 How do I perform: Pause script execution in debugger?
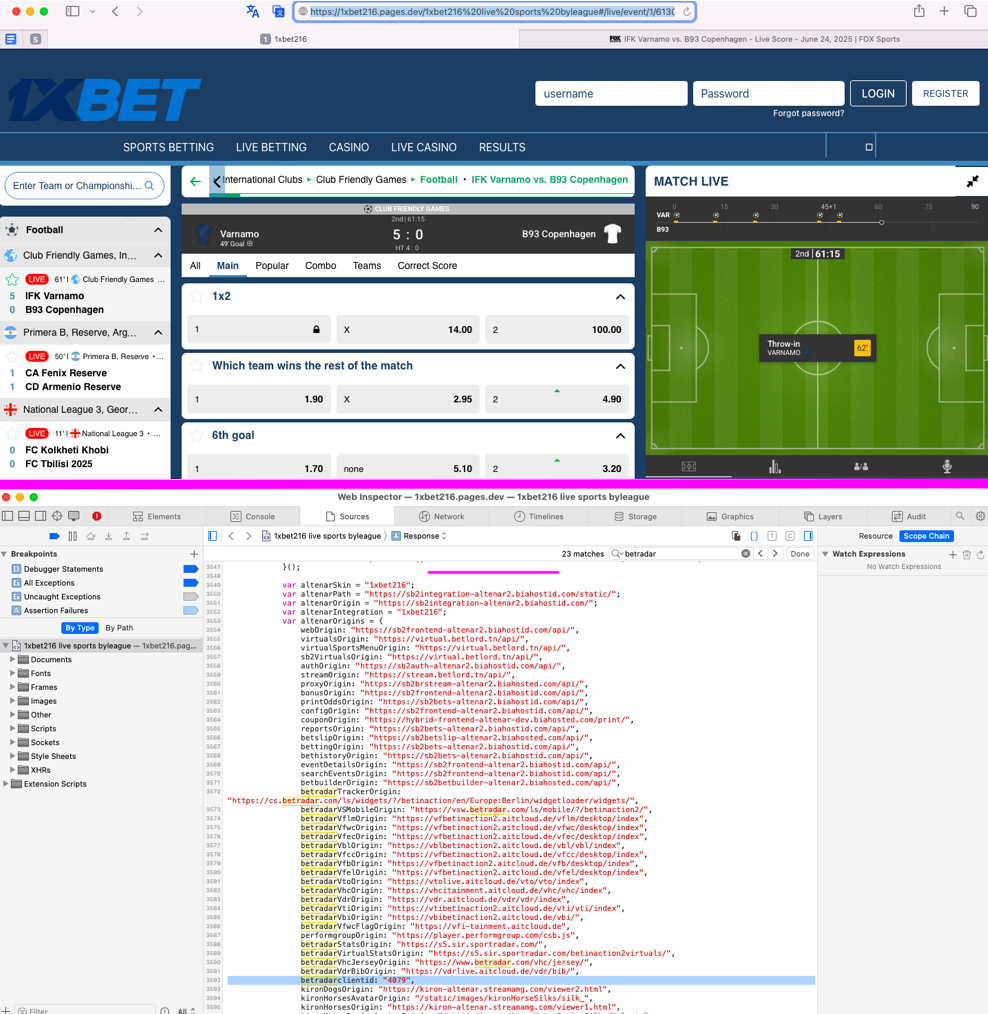(x=72, y=536)
